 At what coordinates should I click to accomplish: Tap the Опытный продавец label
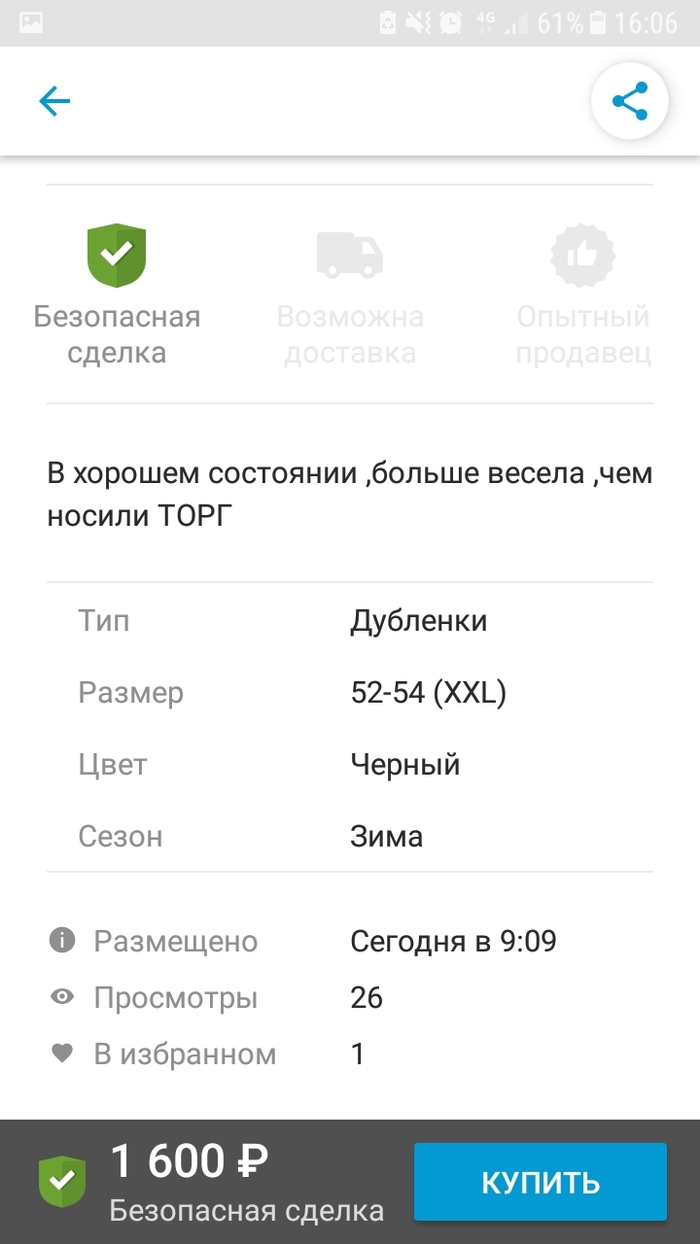583,335
